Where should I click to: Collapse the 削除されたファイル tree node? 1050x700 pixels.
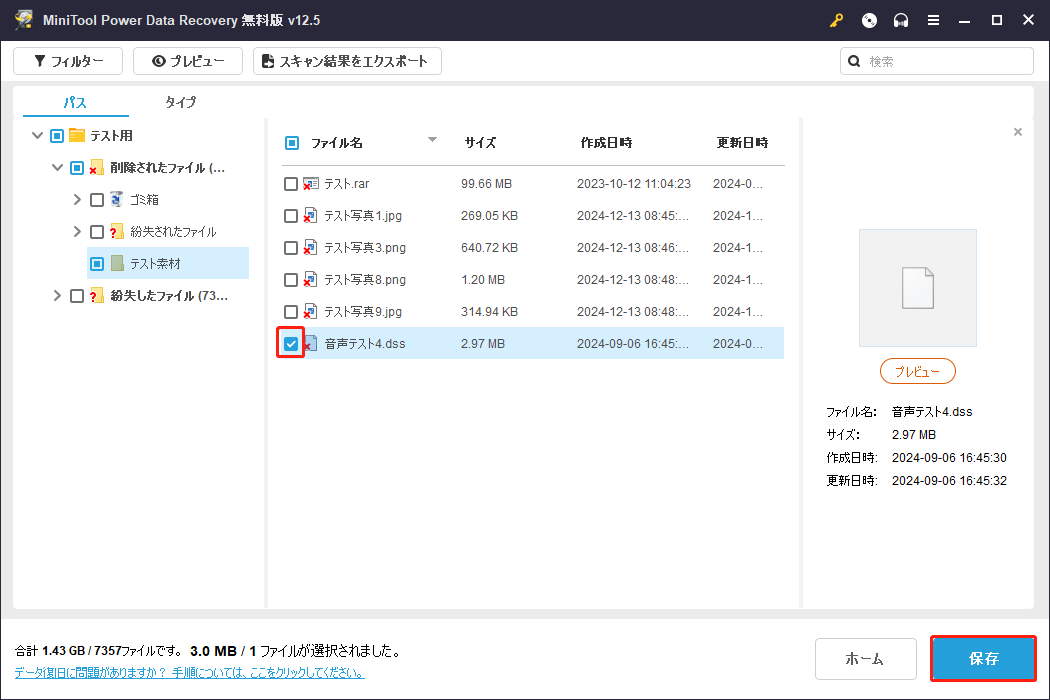click(x=58, y=167)
